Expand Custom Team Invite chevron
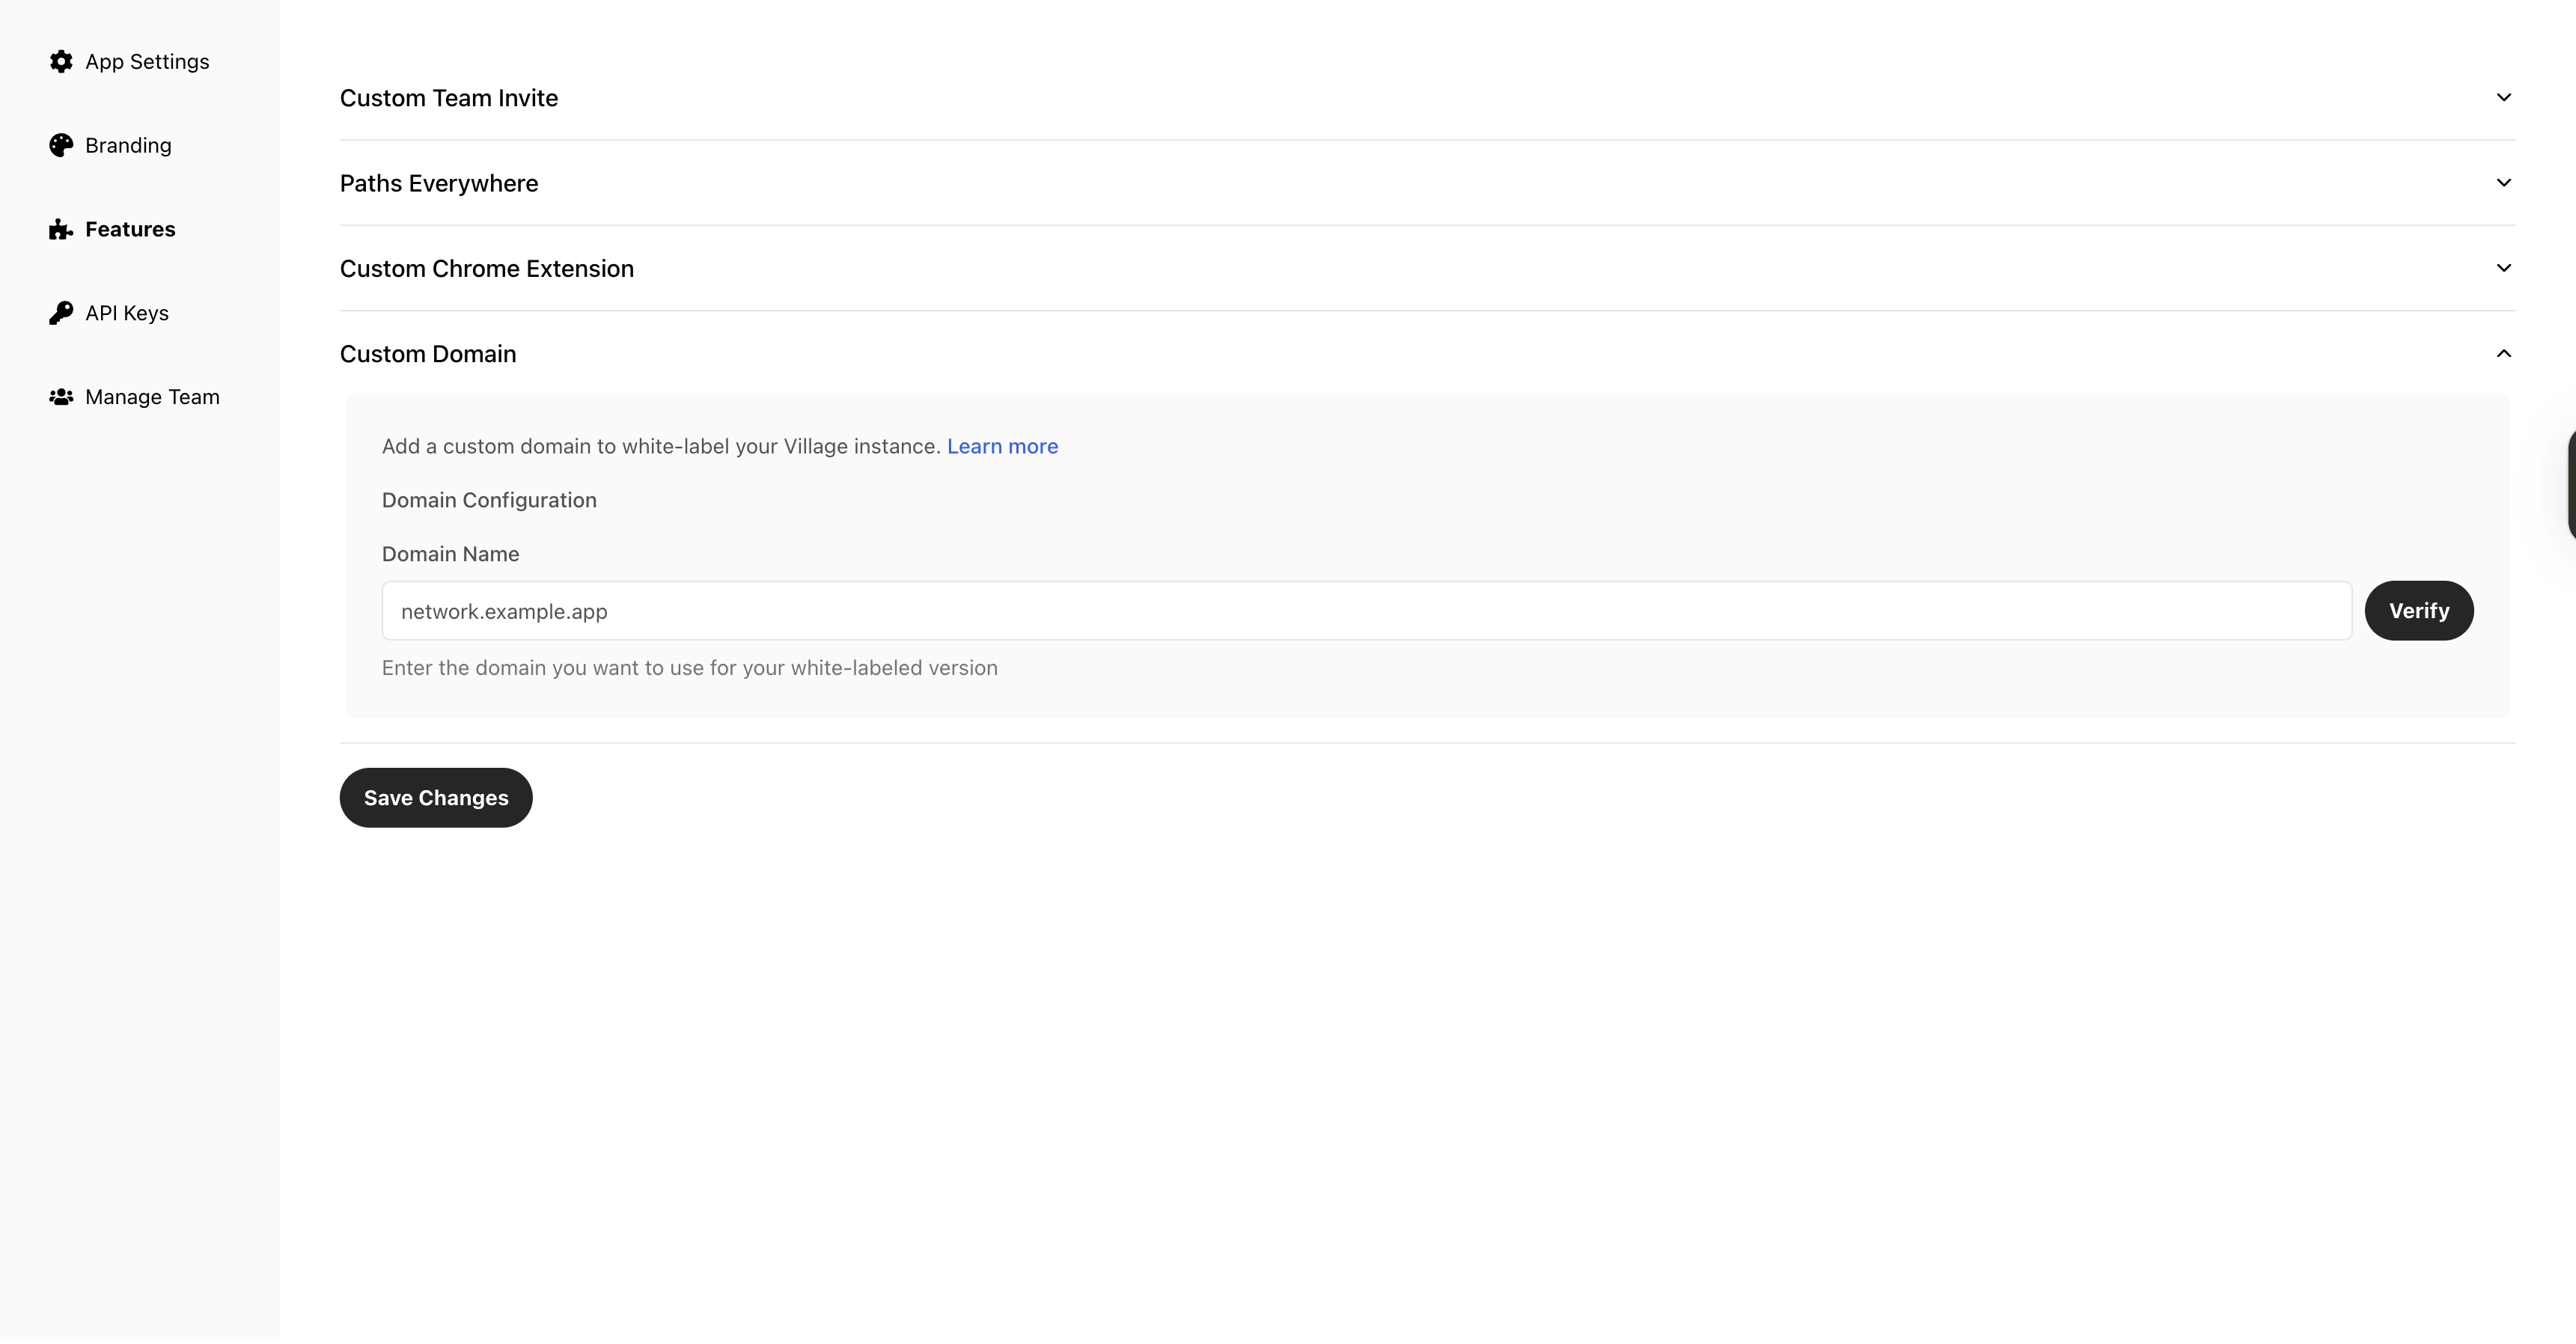The height and width of the screenshot is (1344, 2576). click(2503, 98)
